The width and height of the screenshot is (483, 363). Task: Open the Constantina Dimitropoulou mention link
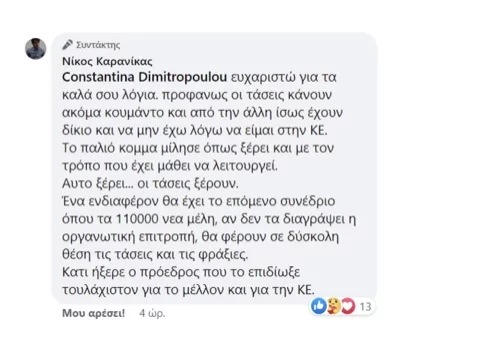pyautogui.click(x=144, y=77)
